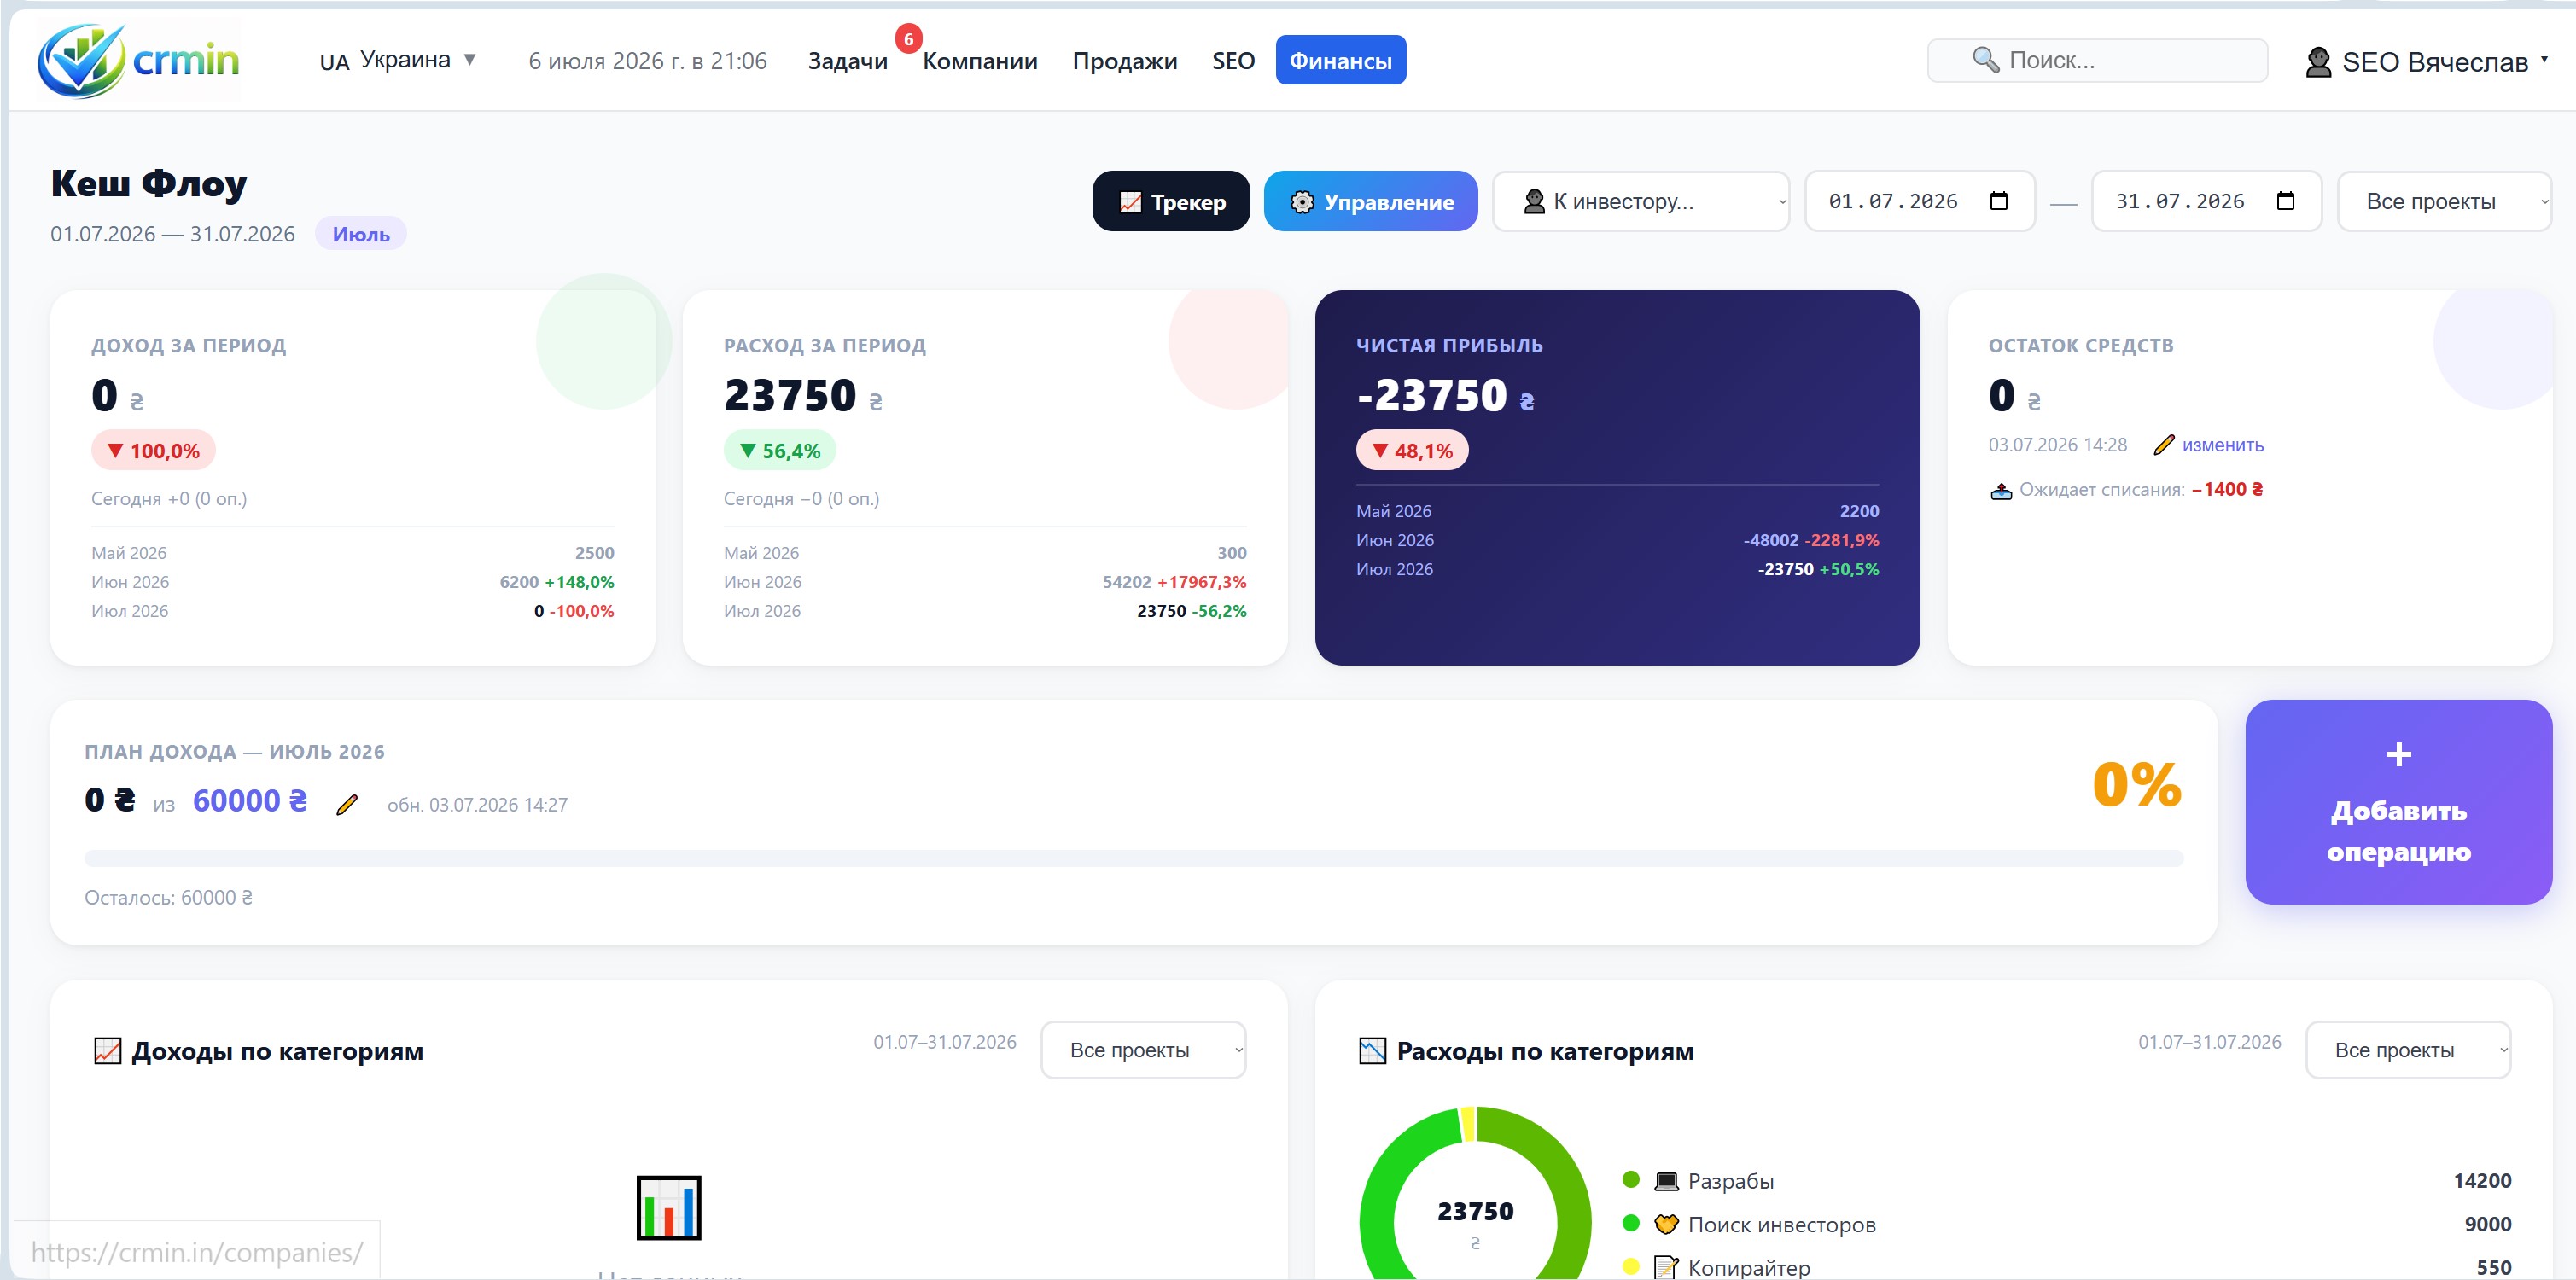
Task: Click the 60000 ₴ plan target
Action: tap(250, 801)
